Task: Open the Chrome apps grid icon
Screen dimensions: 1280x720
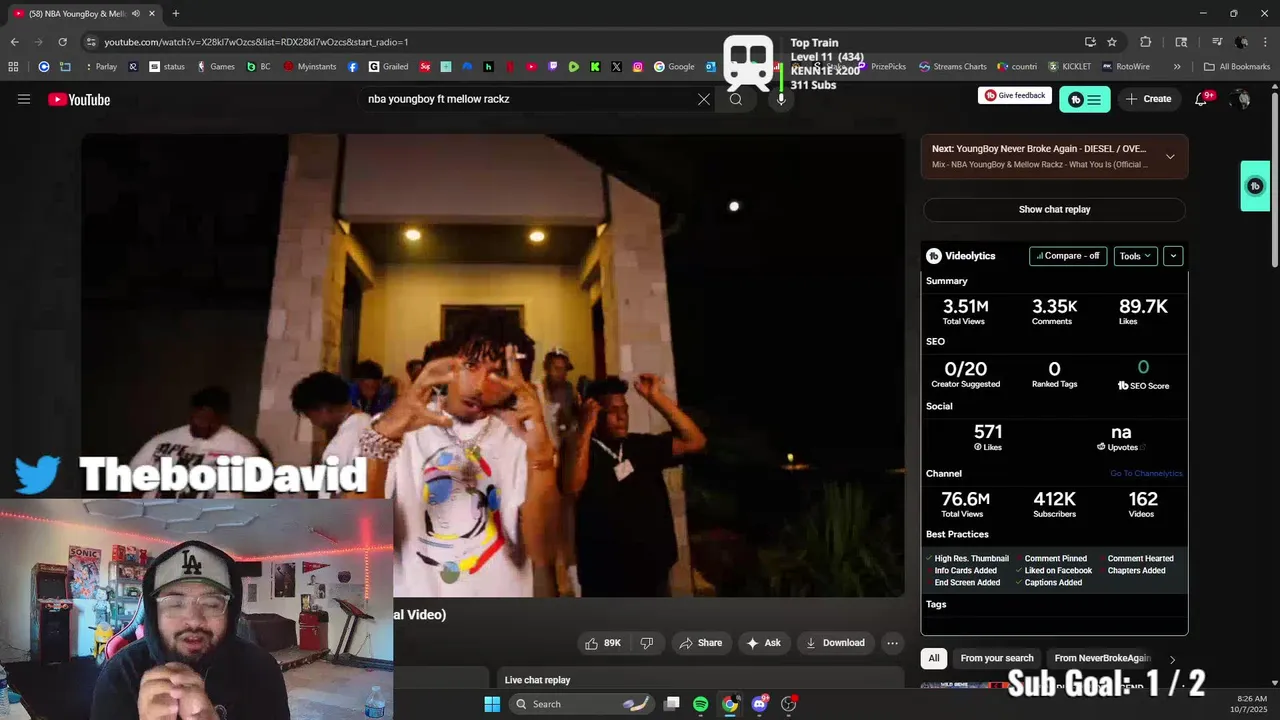Action: [13, 67]
